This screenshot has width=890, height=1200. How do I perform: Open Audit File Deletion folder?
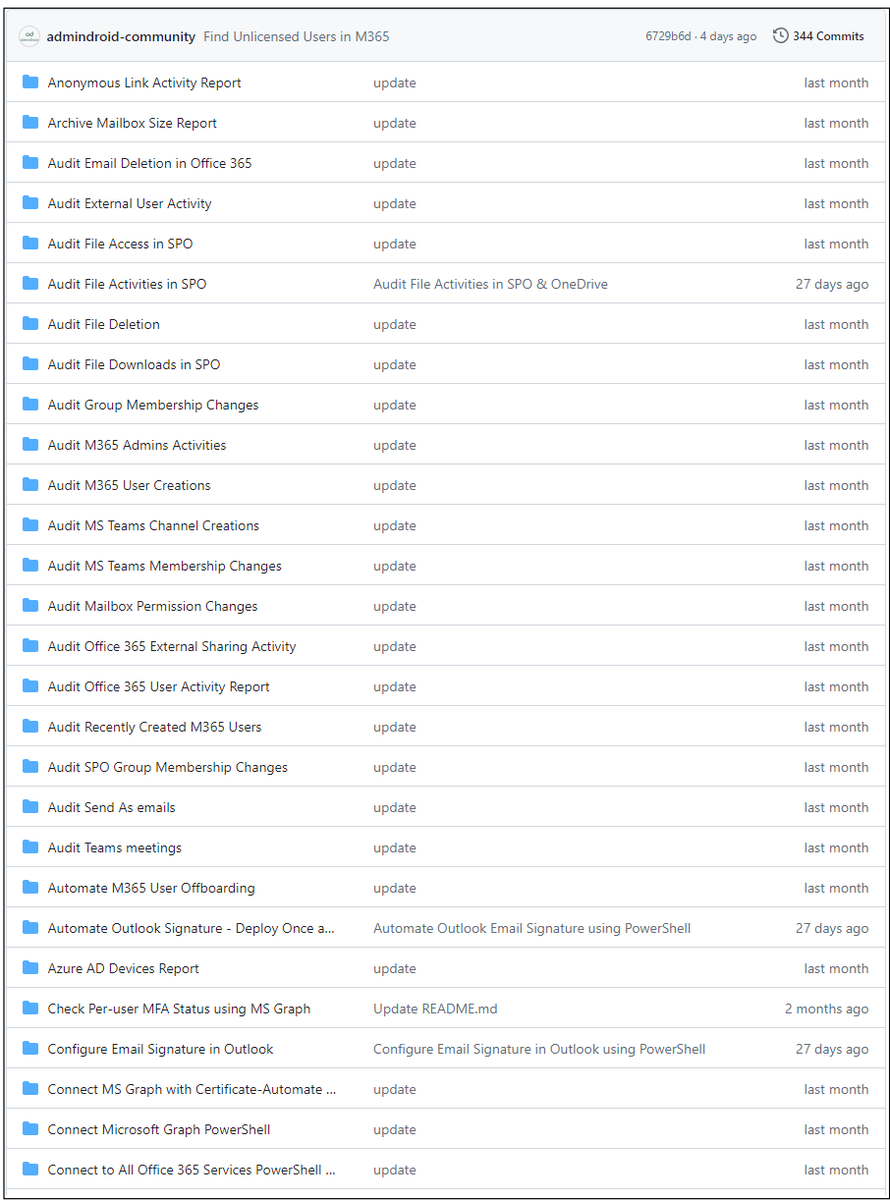(x=104, y=324)
